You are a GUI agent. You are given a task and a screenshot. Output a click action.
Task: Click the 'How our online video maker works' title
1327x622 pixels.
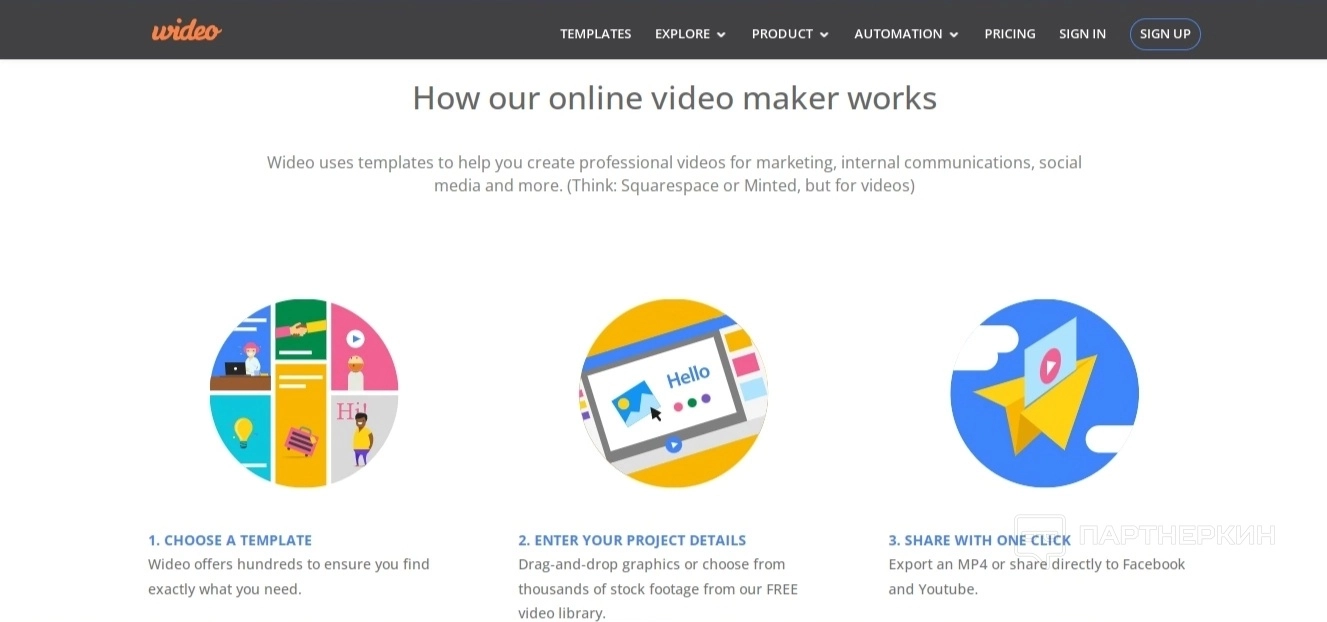[x=674, y=98]
